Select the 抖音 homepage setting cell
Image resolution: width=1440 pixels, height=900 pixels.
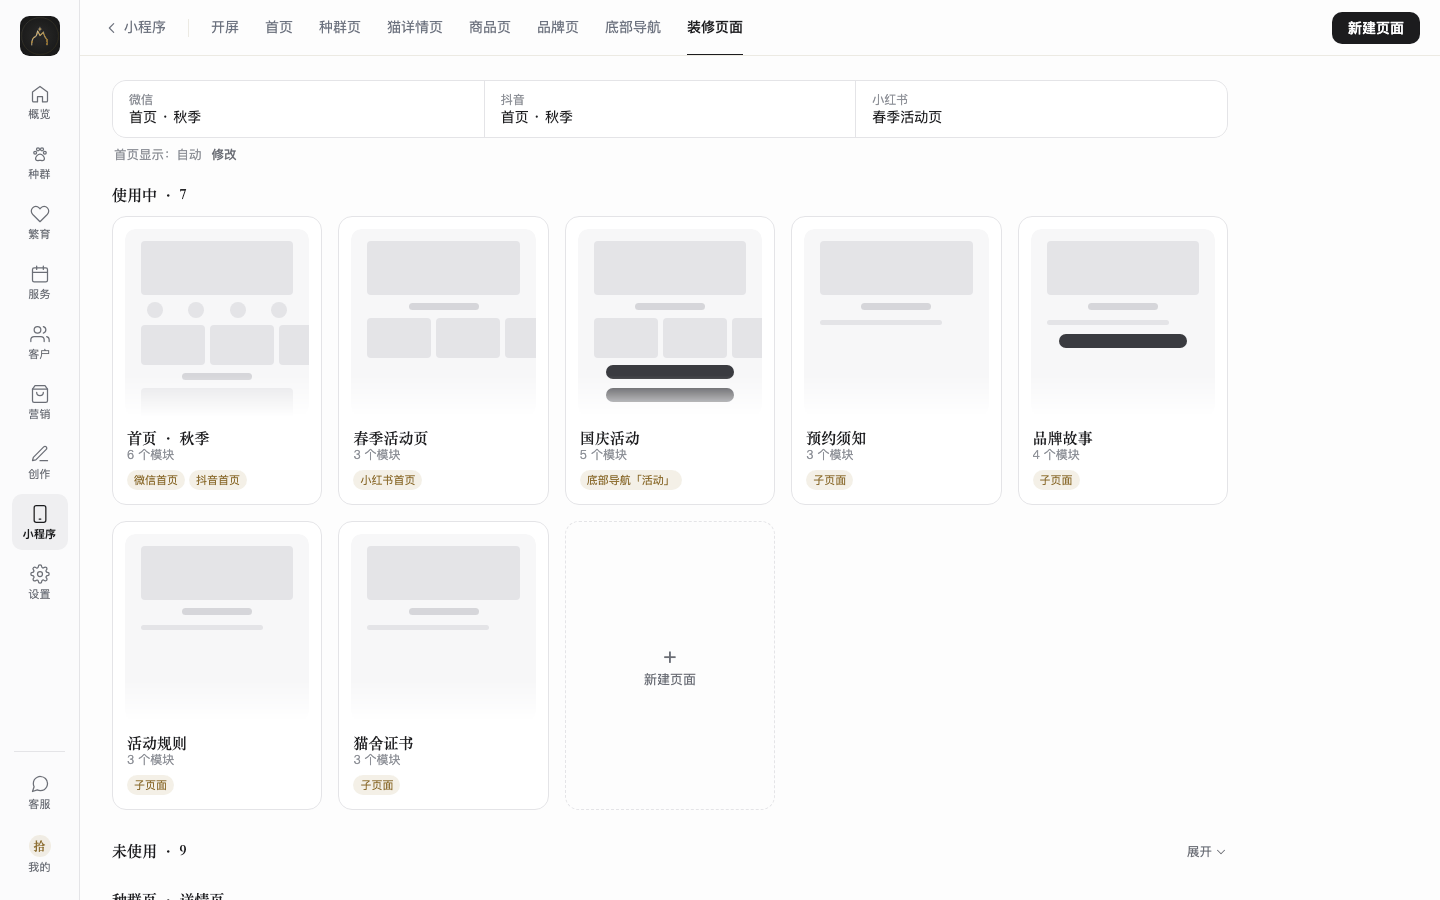click(670, 109)
